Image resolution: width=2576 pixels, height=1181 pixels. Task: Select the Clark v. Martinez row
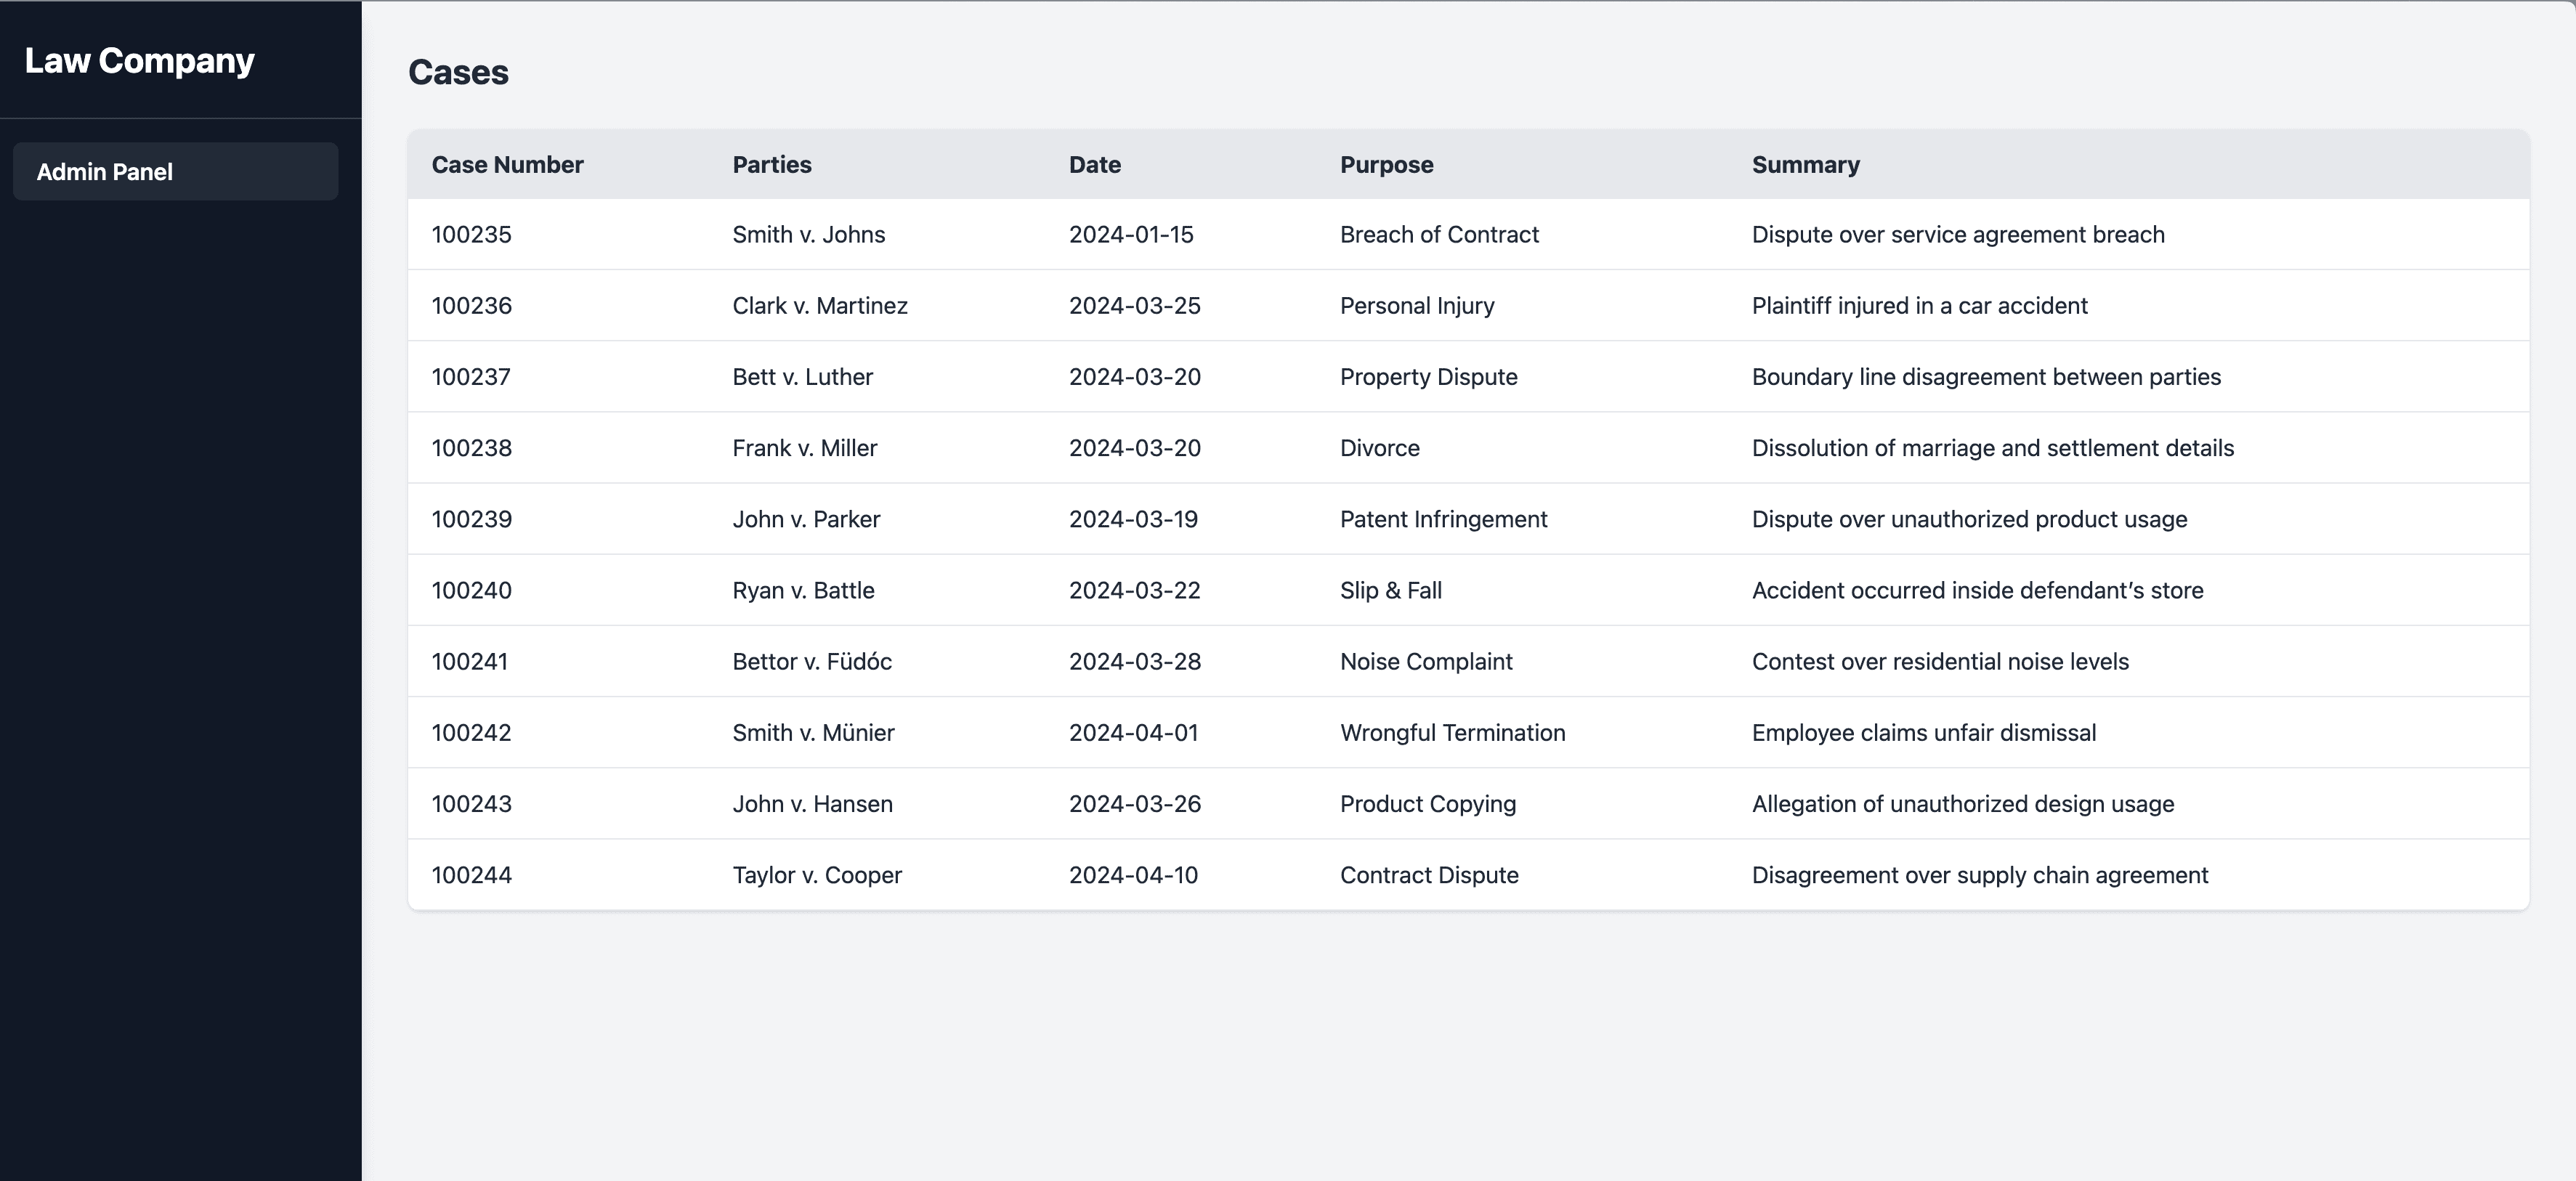[x=819, y=306]
